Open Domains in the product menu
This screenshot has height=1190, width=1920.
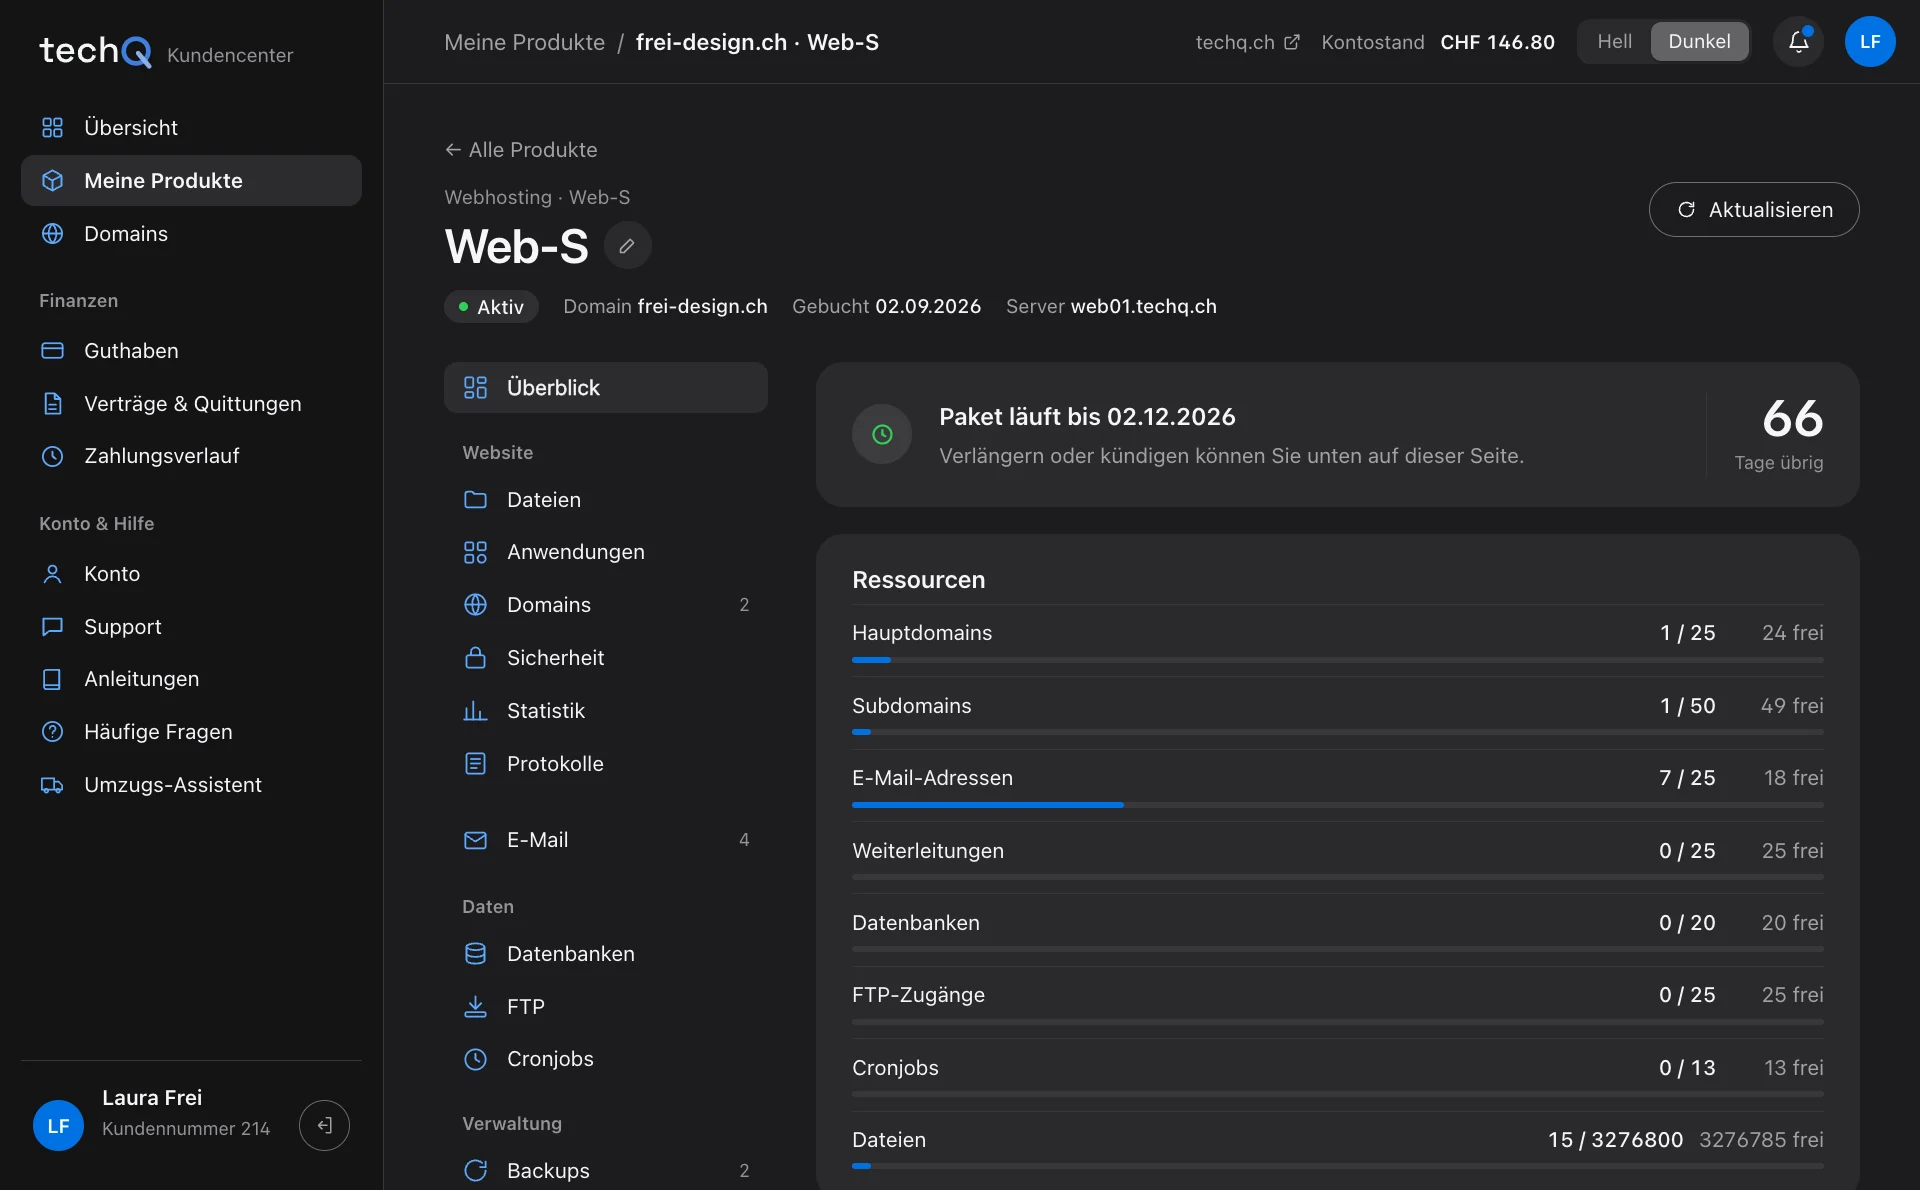click(x=606, y=605)
